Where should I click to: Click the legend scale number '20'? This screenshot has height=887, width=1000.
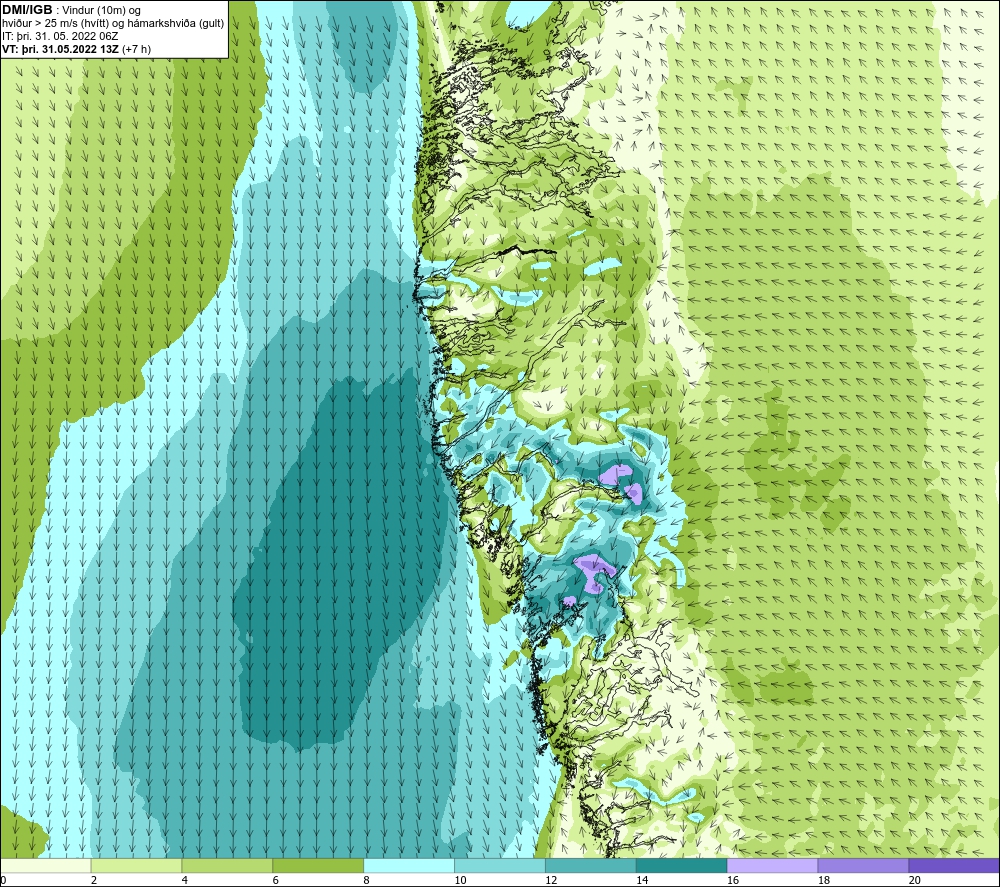point(915,880)
